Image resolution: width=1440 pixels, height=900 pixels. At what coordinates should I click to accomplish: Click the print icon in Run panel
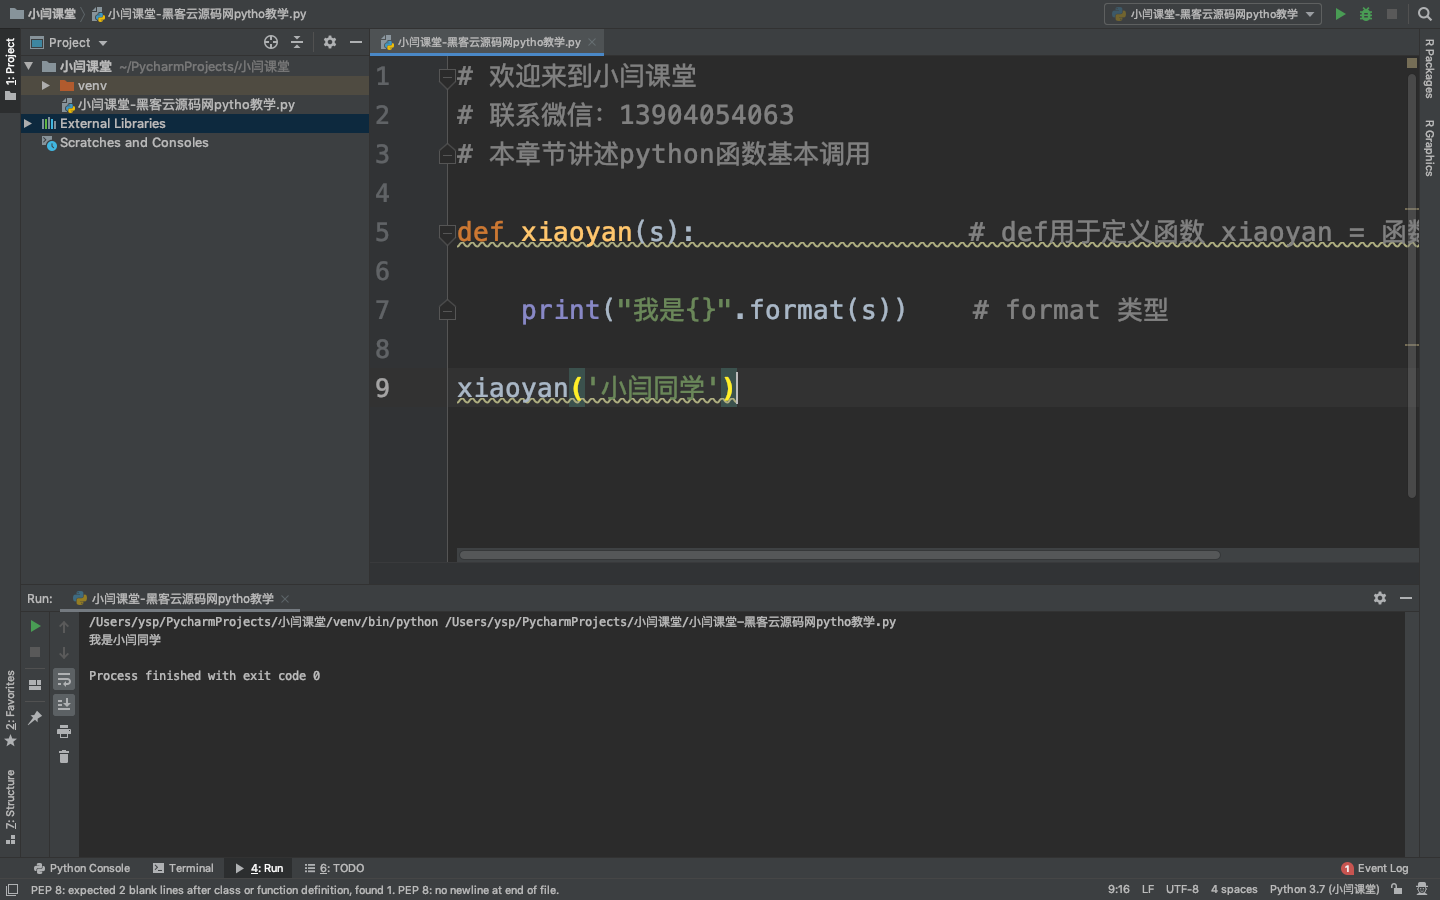(x=64, y=731)
